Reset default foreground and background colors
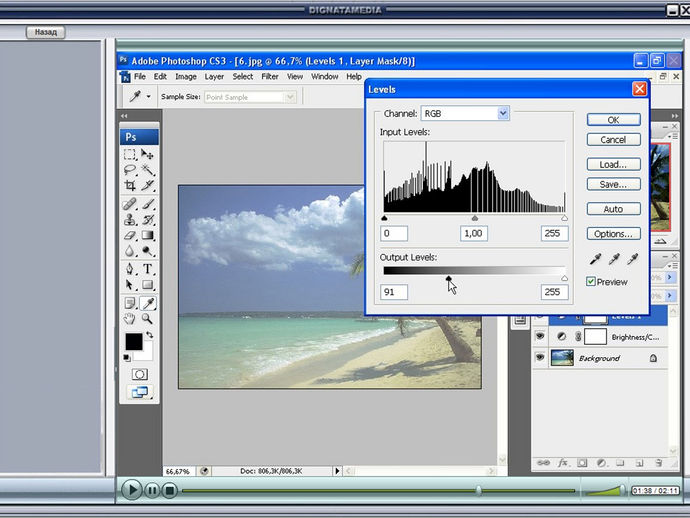 point(127,357)
